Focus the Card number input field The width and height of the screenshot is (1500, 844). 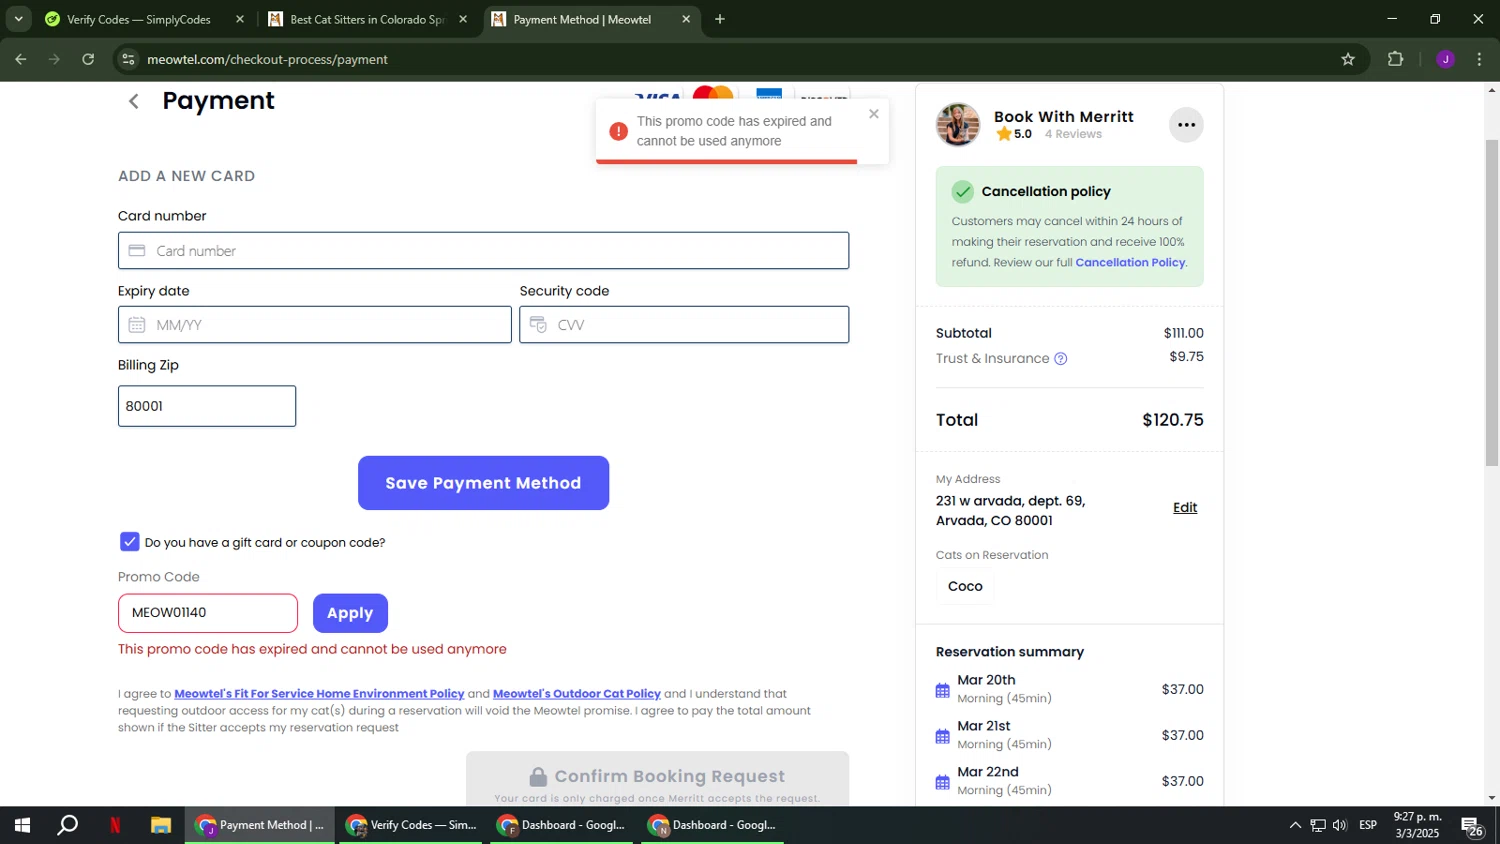(483, 251)
